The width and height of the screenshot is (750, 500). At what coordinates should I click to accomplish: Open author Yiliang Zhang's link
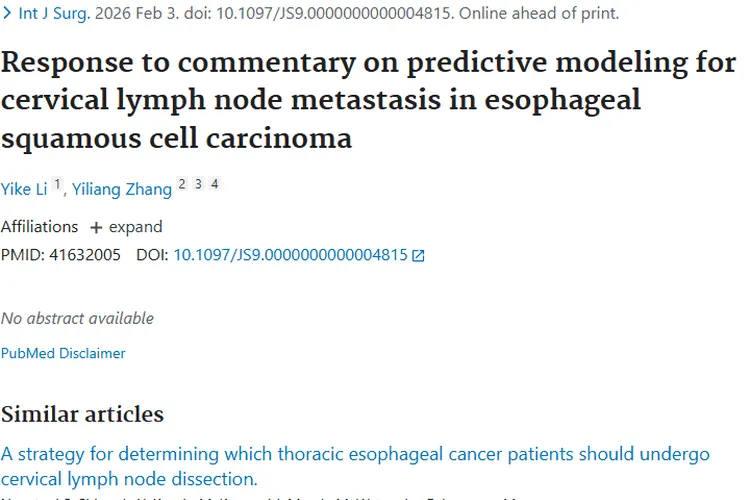pos(121,189)
